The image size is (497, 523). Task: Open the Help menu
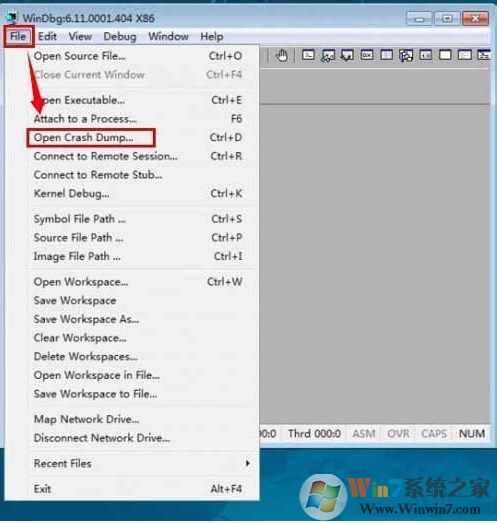click(x=212, y=36)
